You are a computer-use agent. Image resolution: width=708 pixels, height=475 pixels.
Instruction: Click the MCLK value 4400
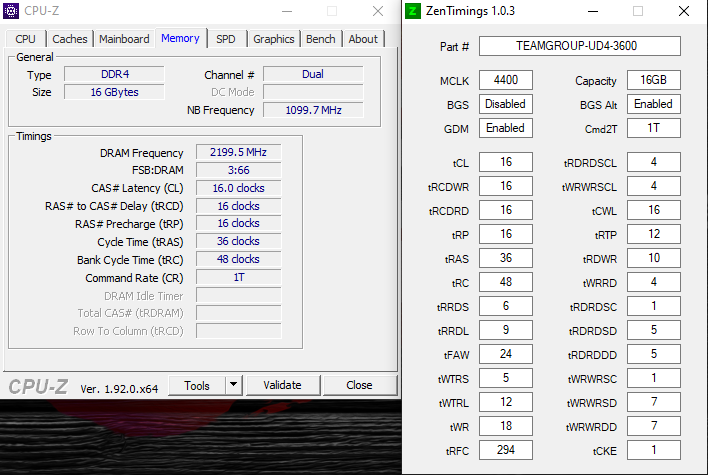tap(506, 80)
